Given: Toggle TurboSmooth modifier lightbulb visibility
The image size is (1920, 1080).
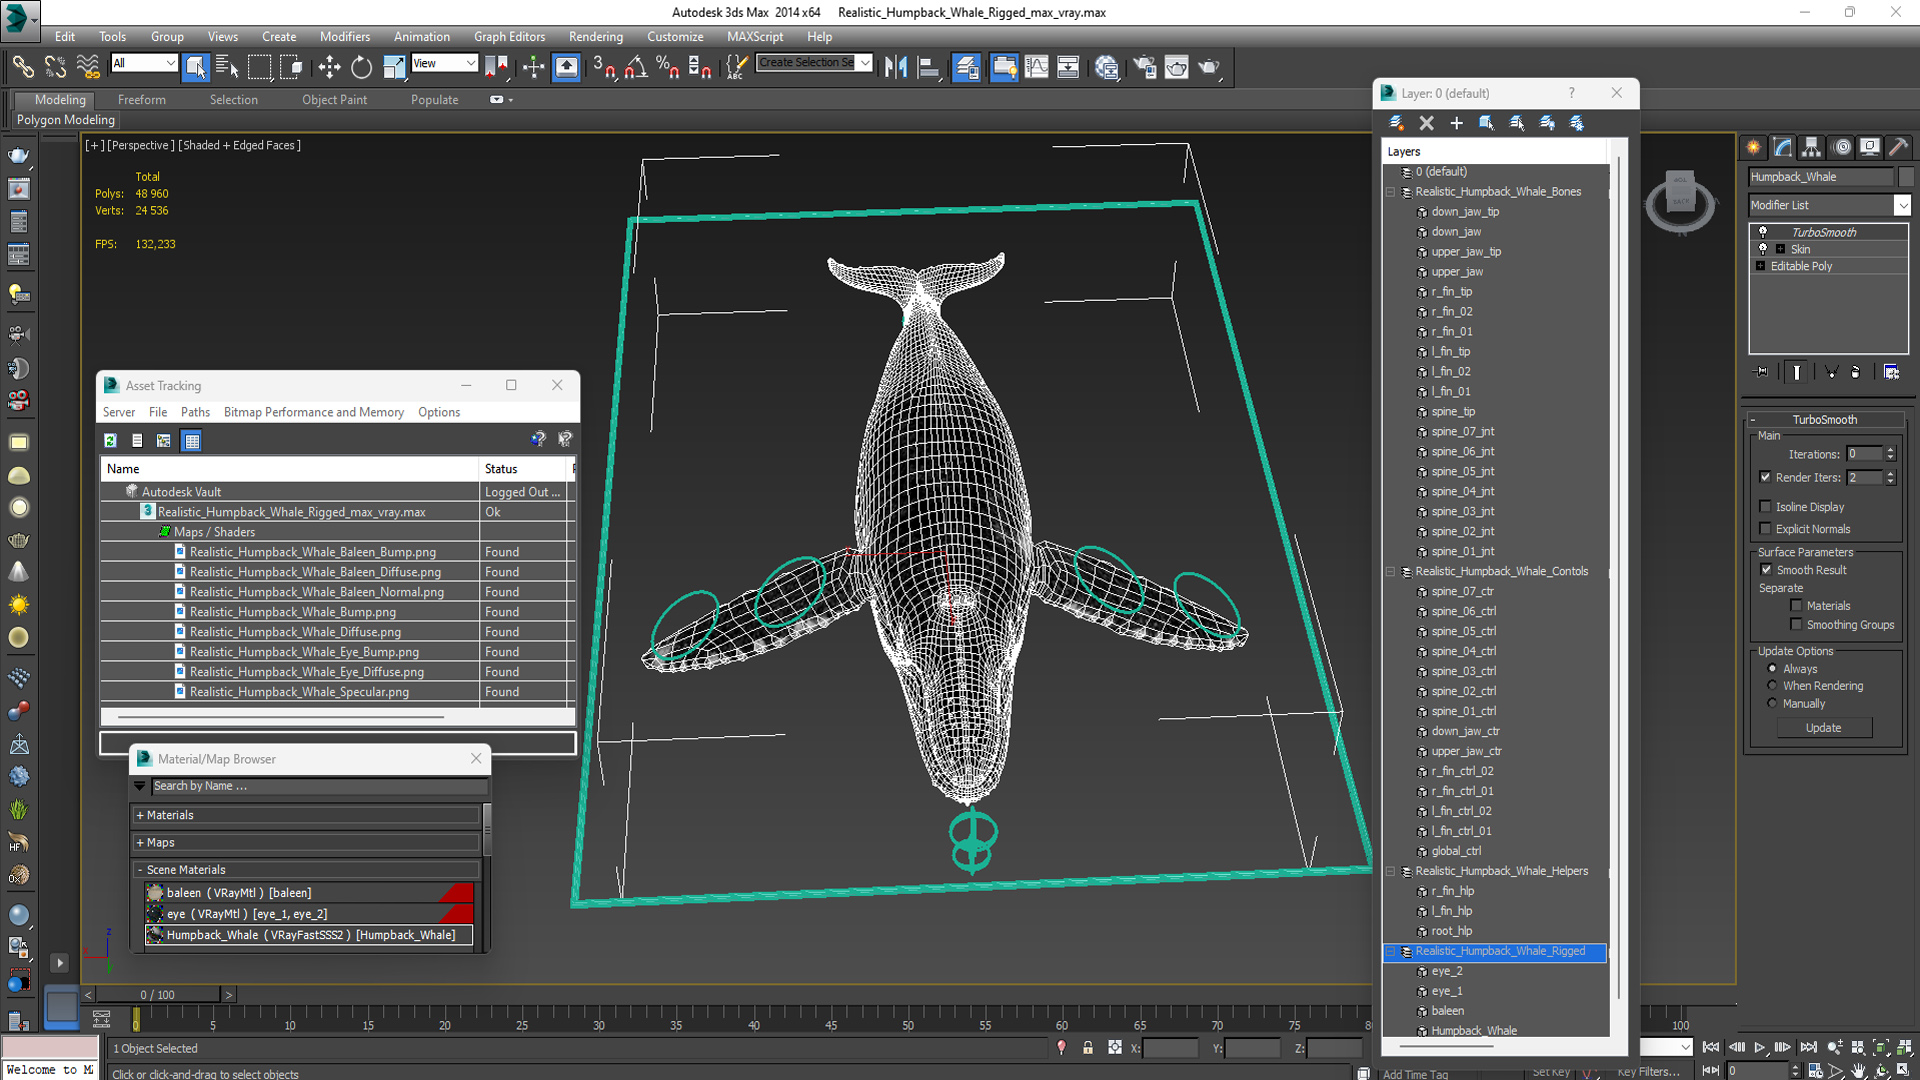Looking at the screenshot, I should tap(1763, 232).
